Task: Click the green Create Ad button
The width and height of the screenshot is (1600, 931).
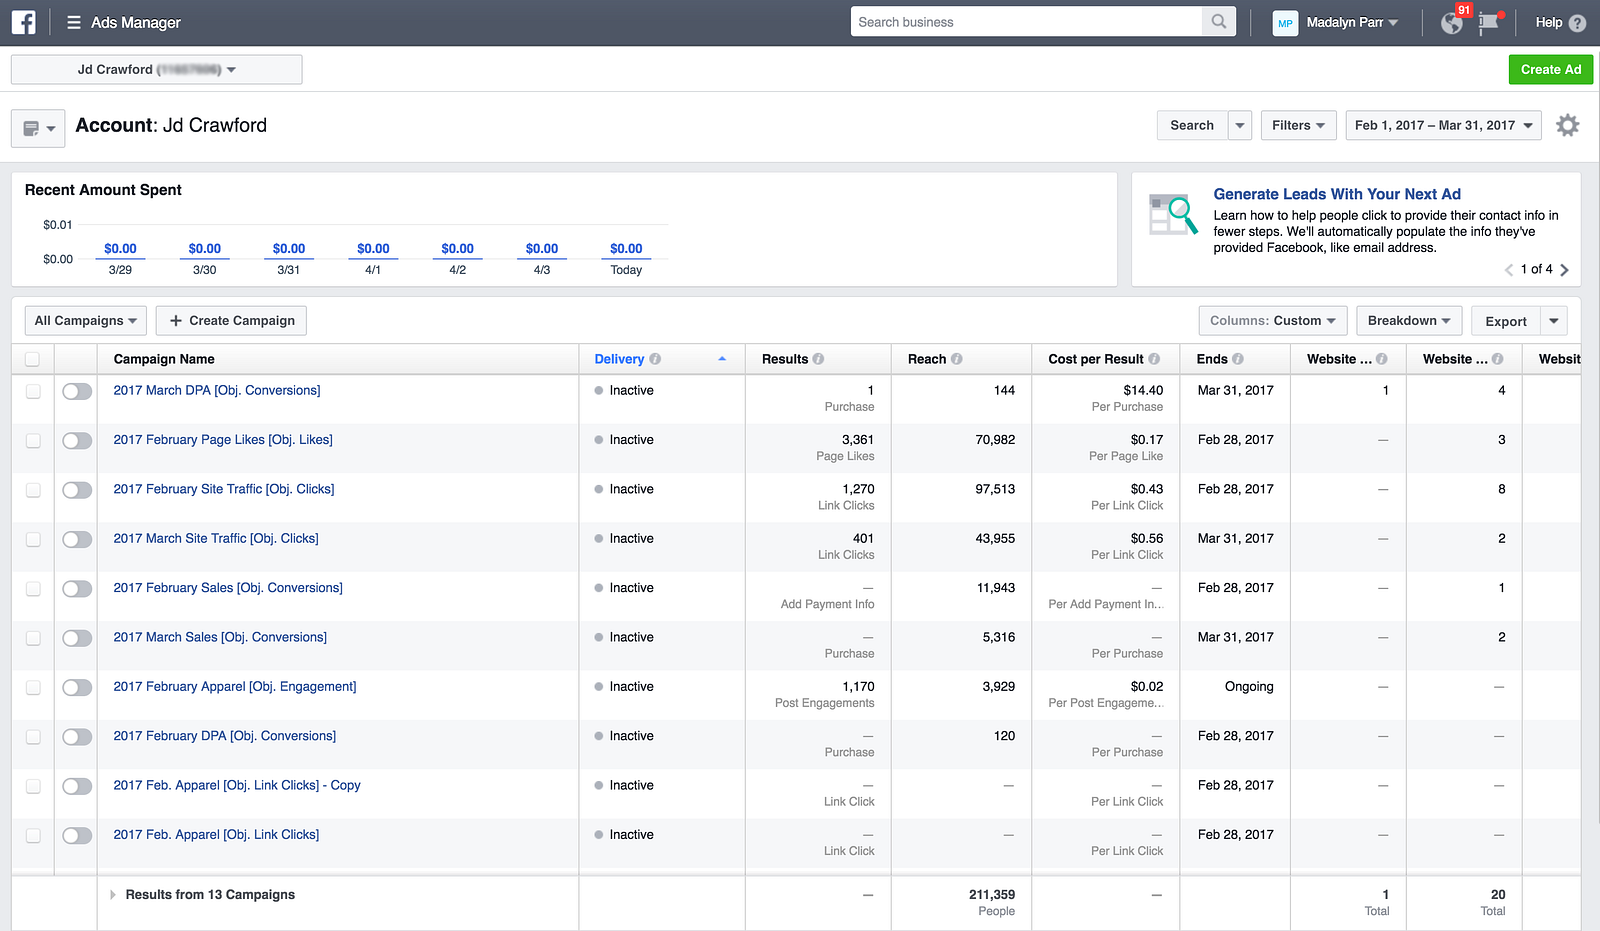Action: coord(1550,69)
